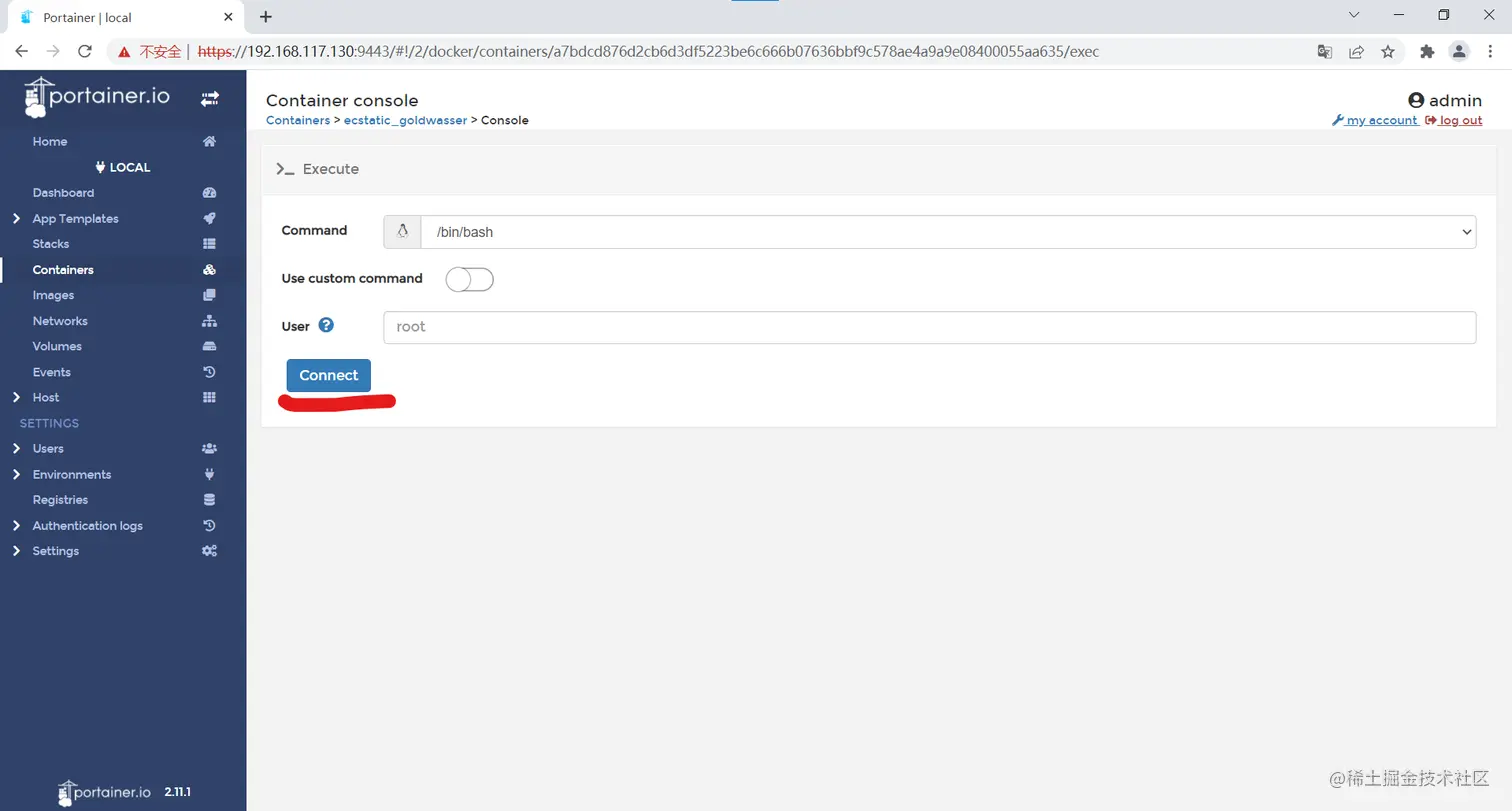Click the Events history icon

[209, 372]
